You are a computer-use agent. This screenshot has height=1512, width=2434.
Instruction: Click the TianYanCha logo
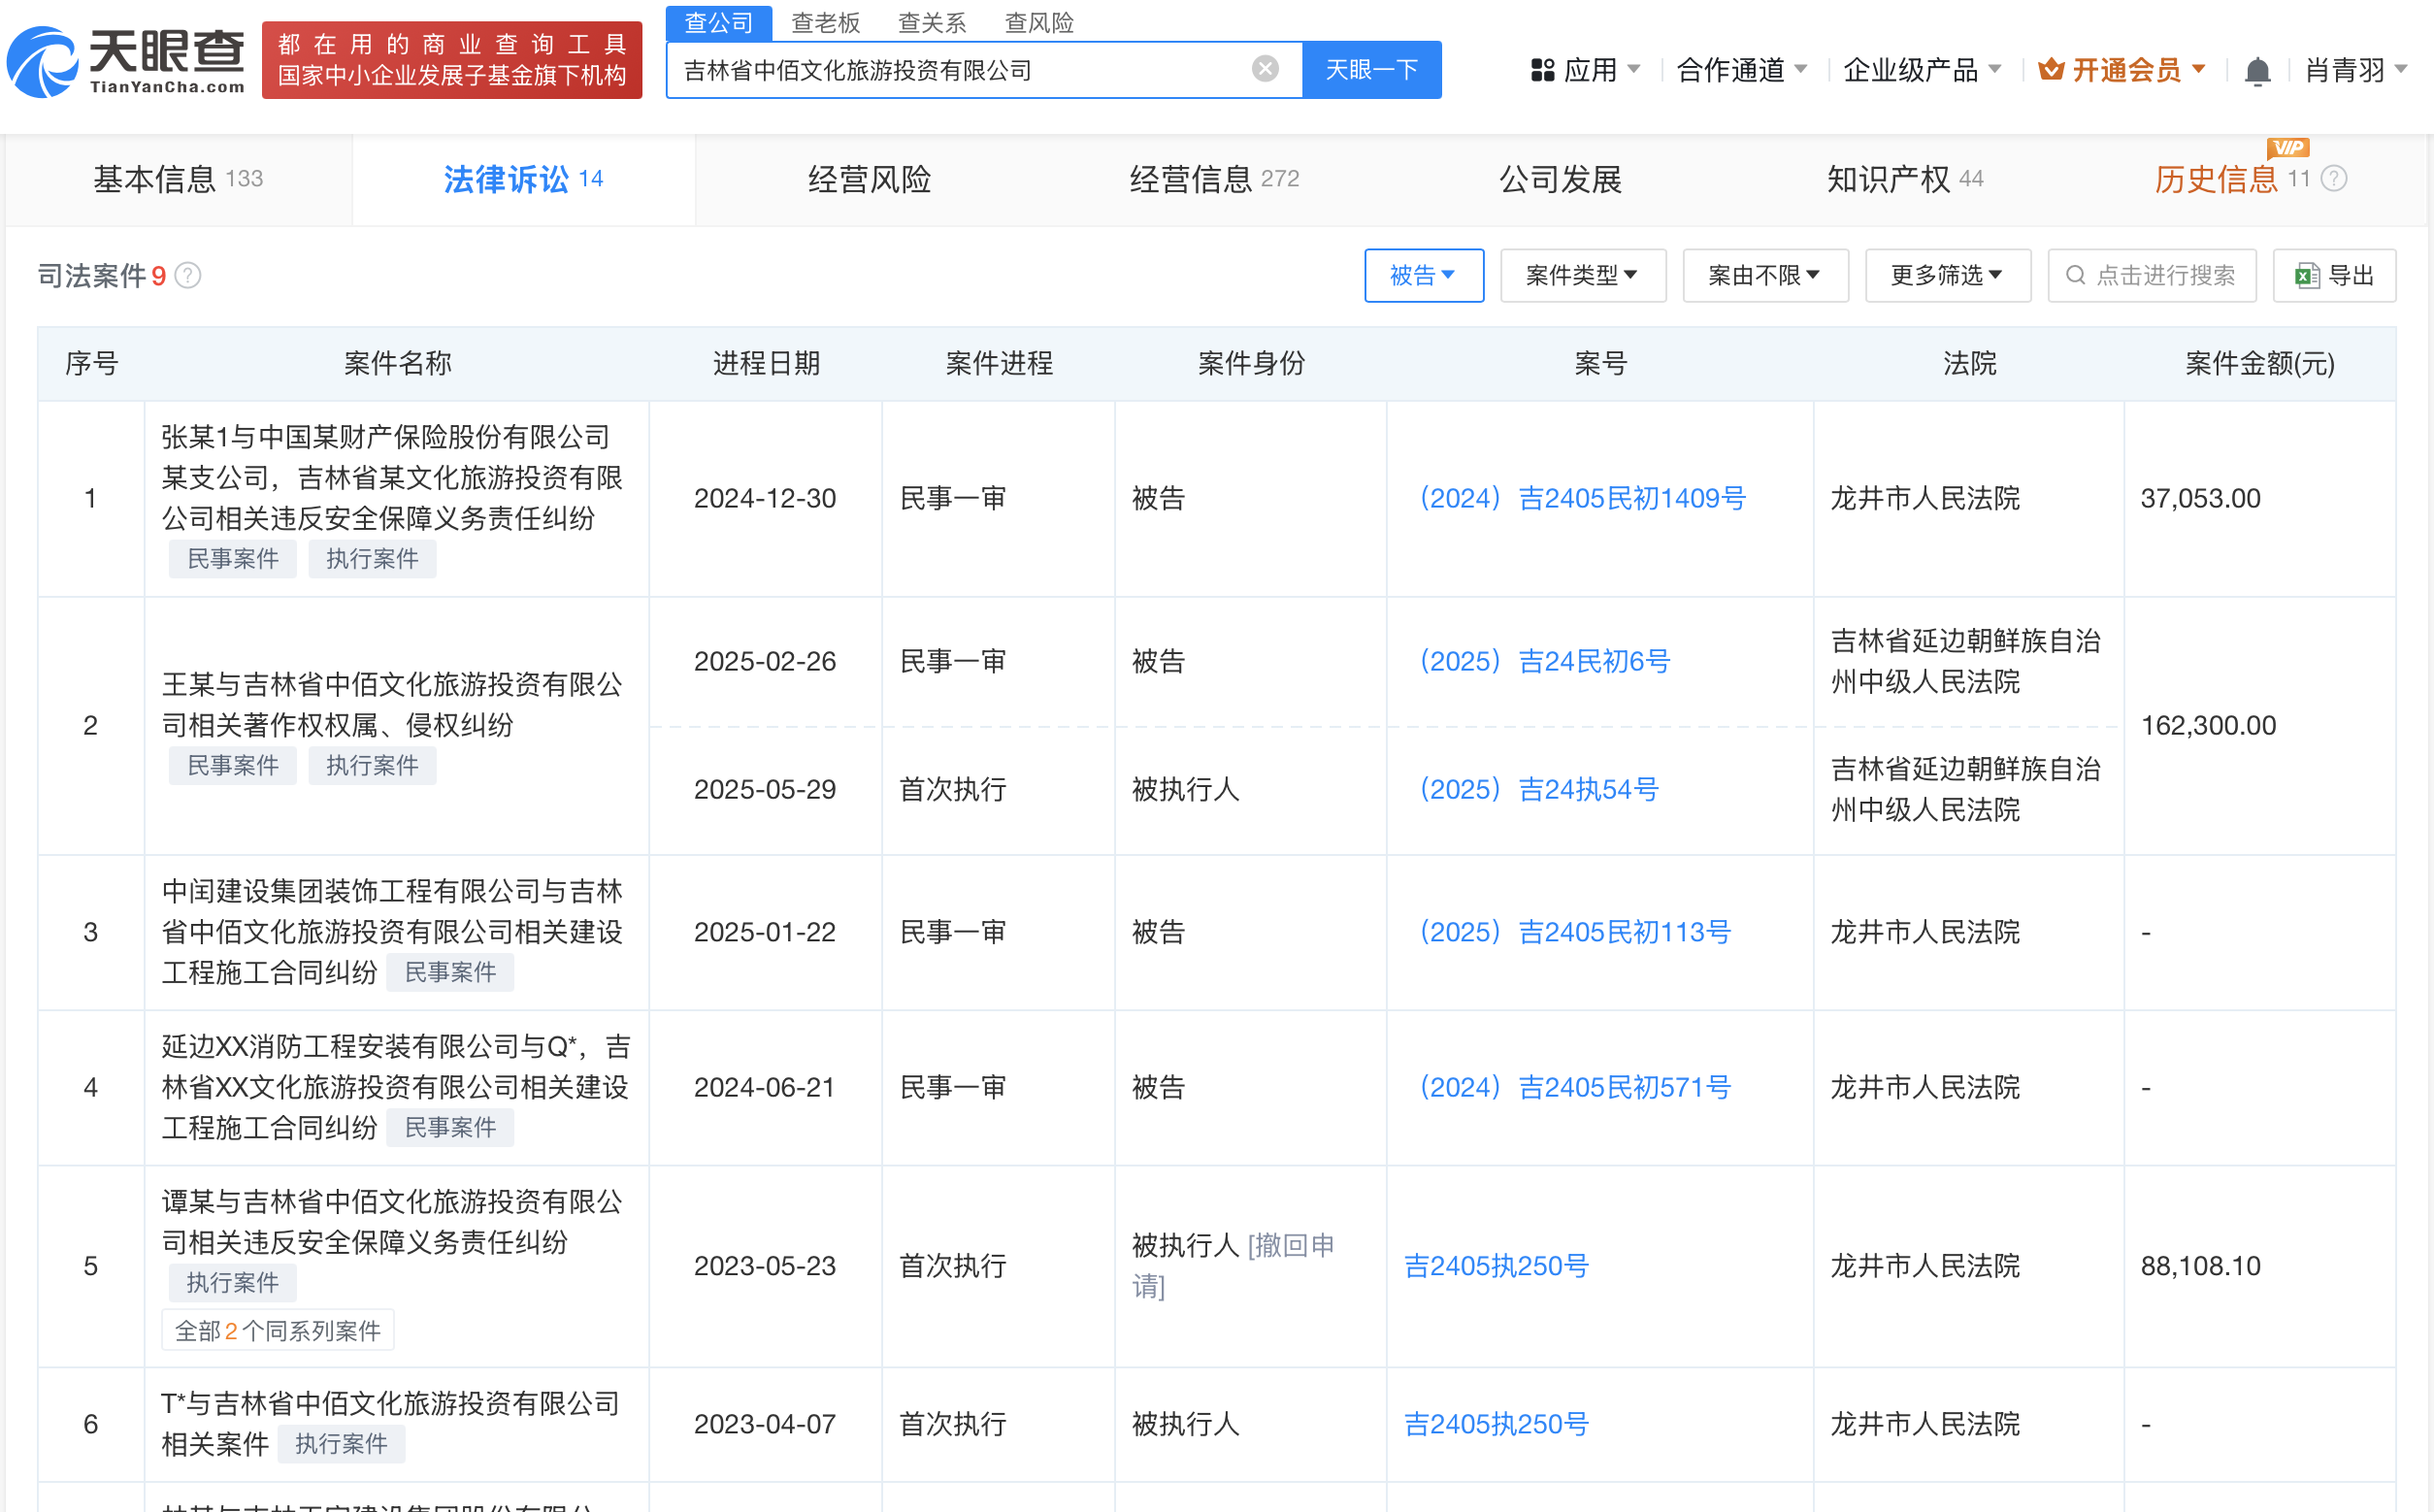pyautogui.click(x=126, y=60)
